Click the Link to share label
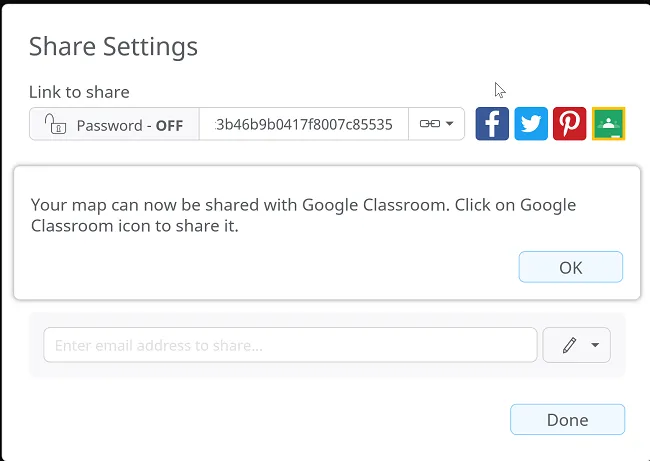Screen dimensions: 650x461 (79, 92)
